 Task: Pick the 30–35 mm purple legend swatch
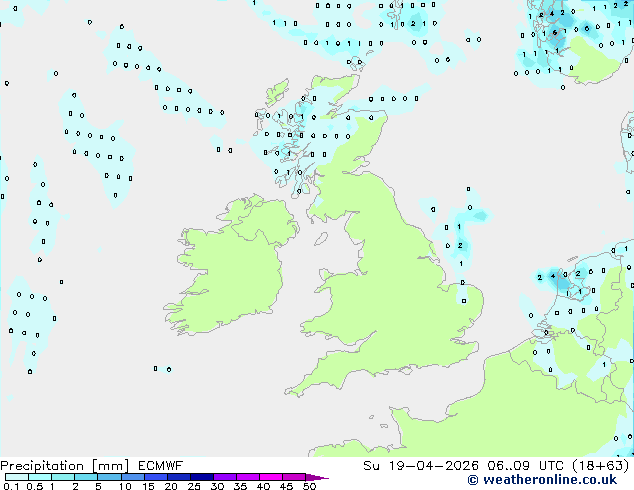pos(225,477)
